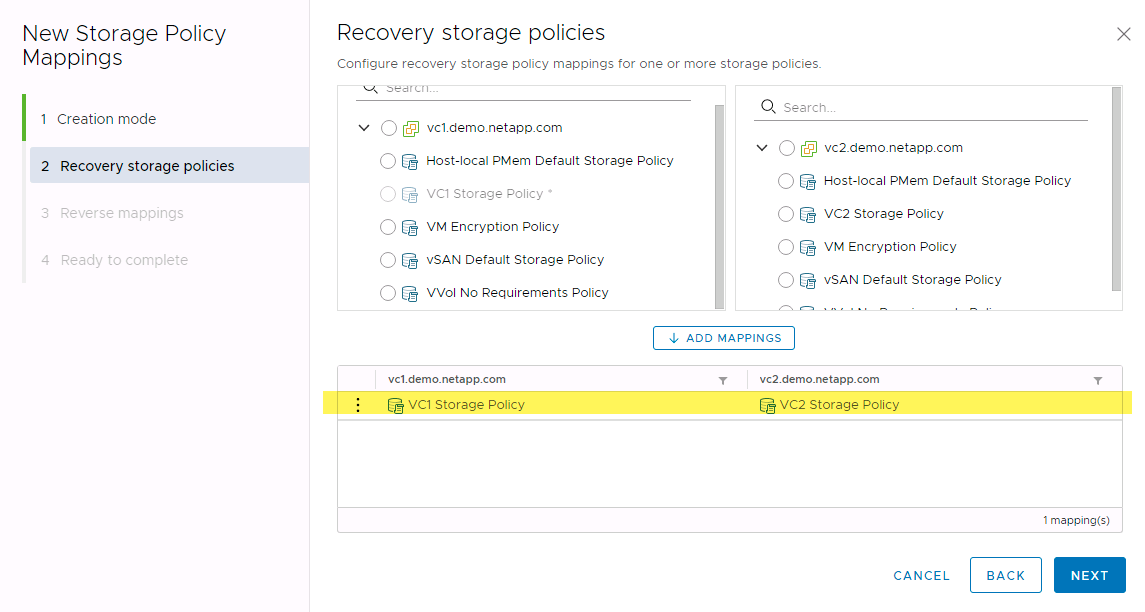Viewport: 1145px width, 612px height.
Task: Click the three-dot menu on the mapping row
Action: pos(358,405)
